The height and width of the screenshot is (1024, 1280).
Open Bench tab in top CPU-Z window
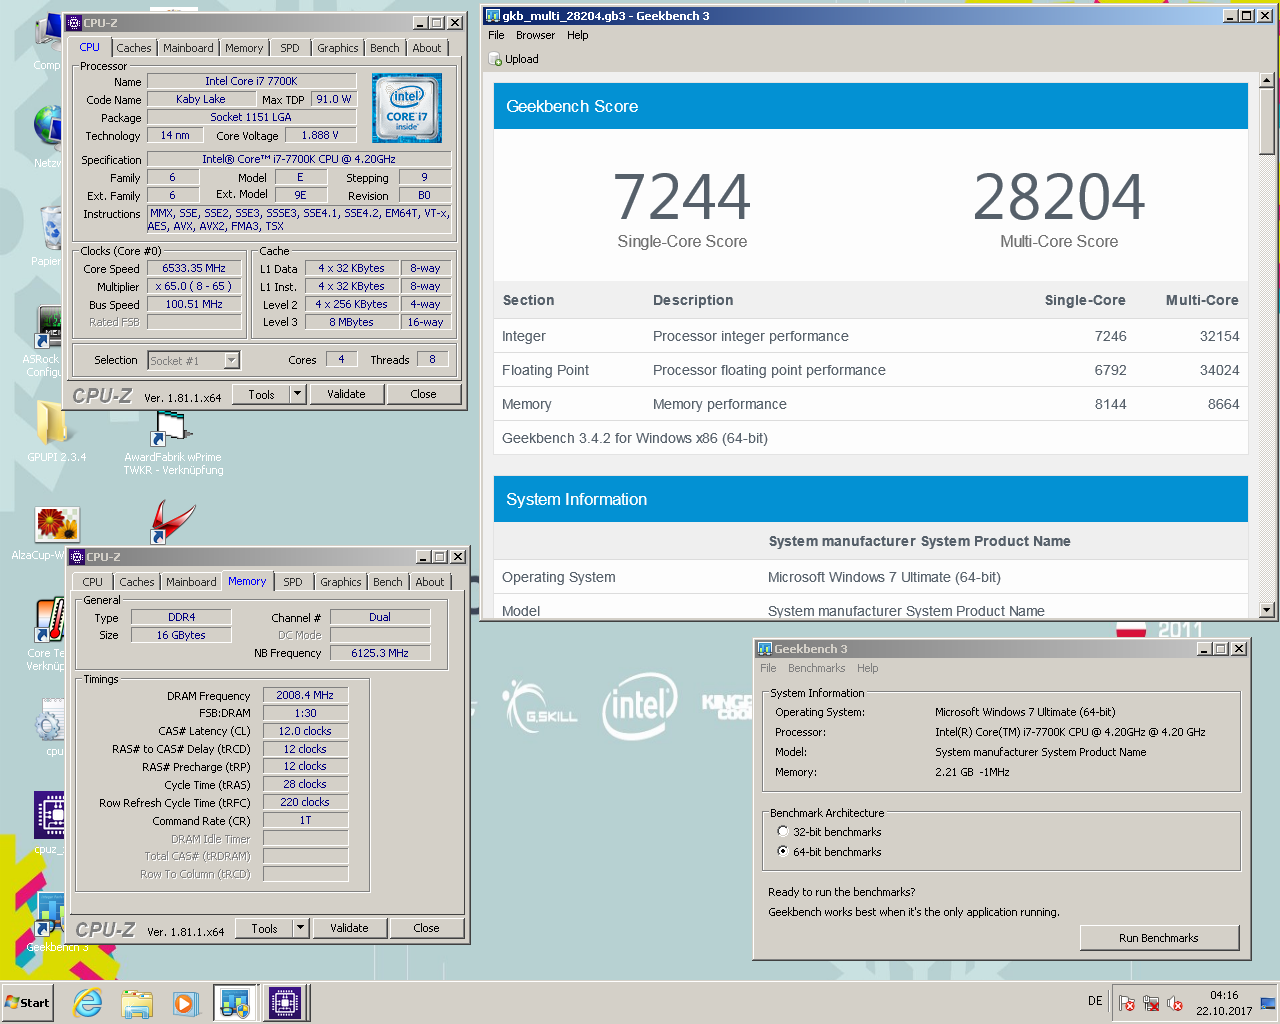pos(385,48)
